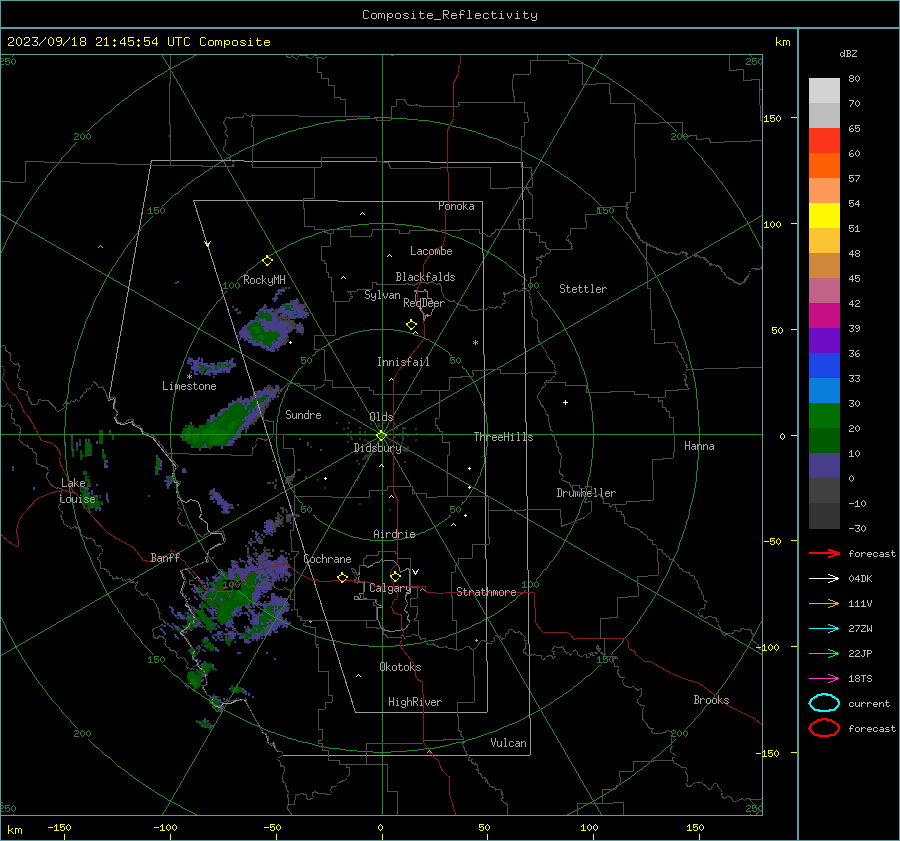
Task: Click the Cochrane label
Action: tap(327, 559)
